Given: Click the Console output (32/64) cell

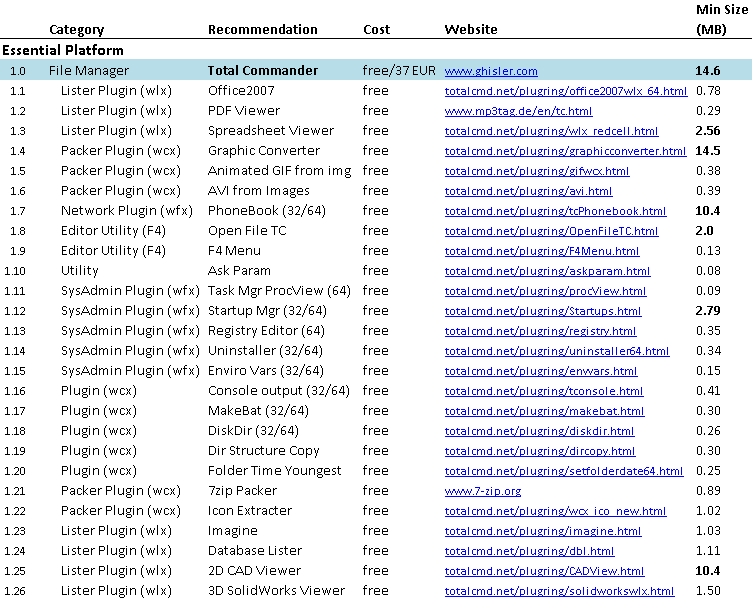Looking at the screenshot, I should [279, 391].
